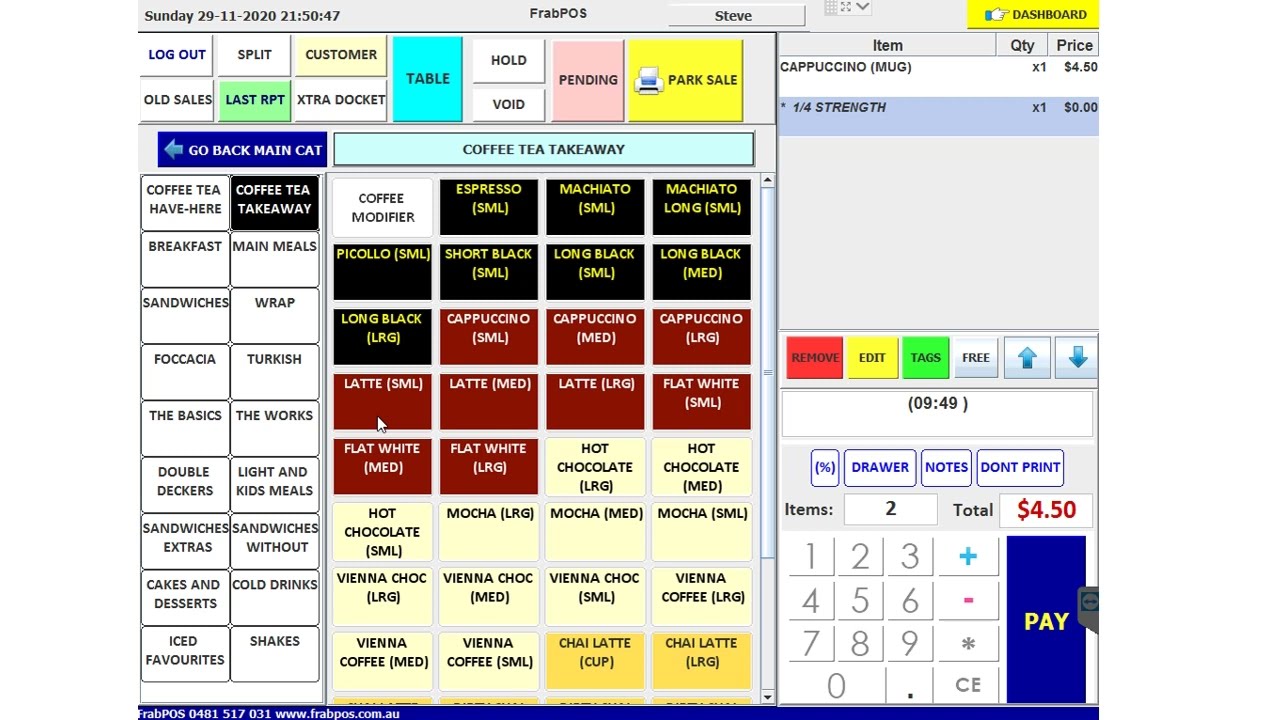The width and height of the screenshot is (1280, 720).
Task: Click the yellow EDIT button
Action: 872,358
